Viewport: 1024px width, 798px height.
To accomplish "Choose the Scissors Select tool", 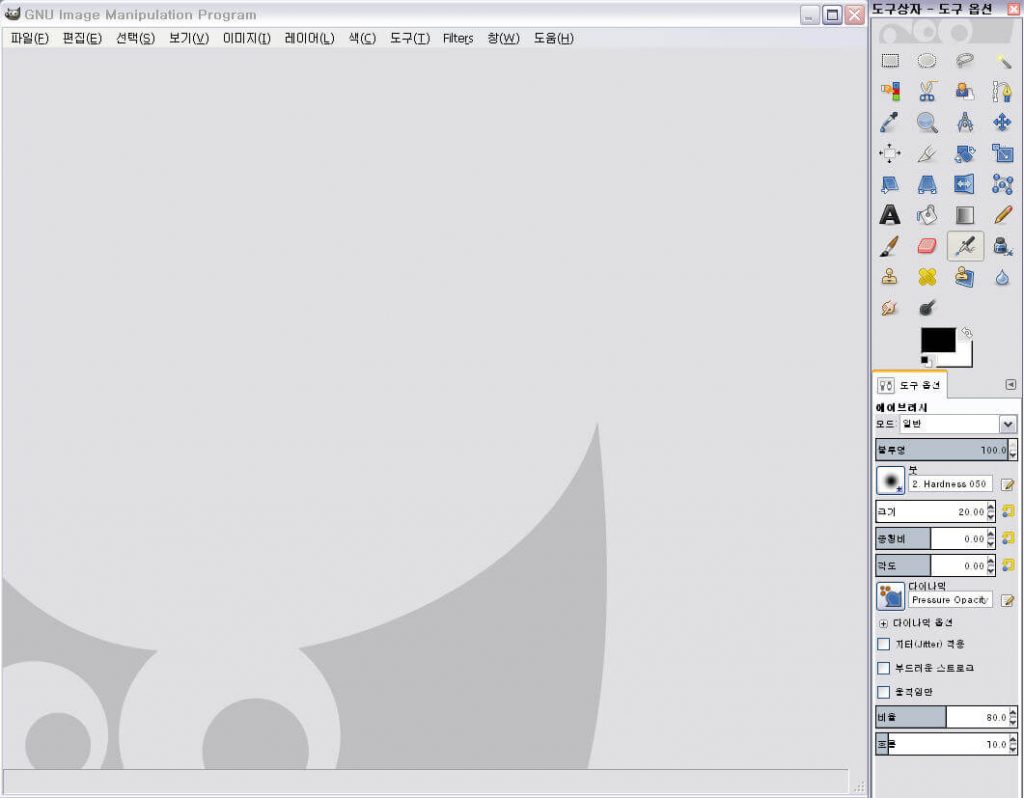I will pos(927,91).
